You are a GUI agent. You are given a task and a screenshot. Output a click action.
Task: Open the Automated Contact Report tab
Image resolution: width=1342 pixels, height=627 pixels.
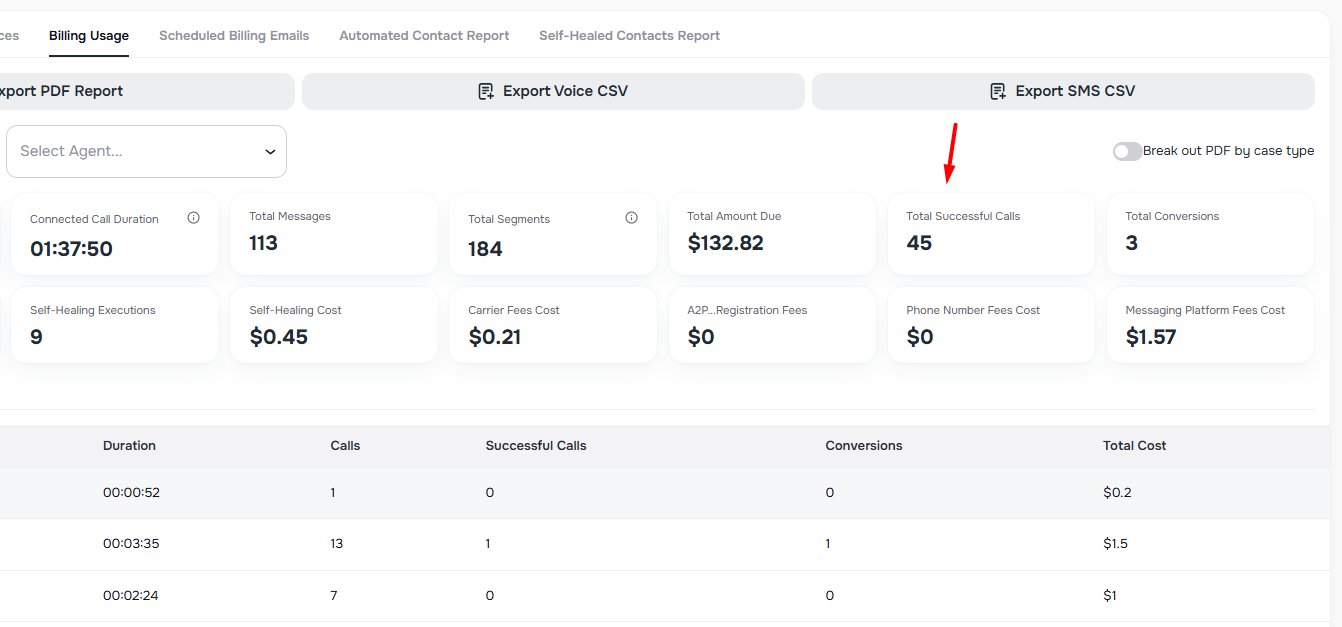click(x=424, y=36)
